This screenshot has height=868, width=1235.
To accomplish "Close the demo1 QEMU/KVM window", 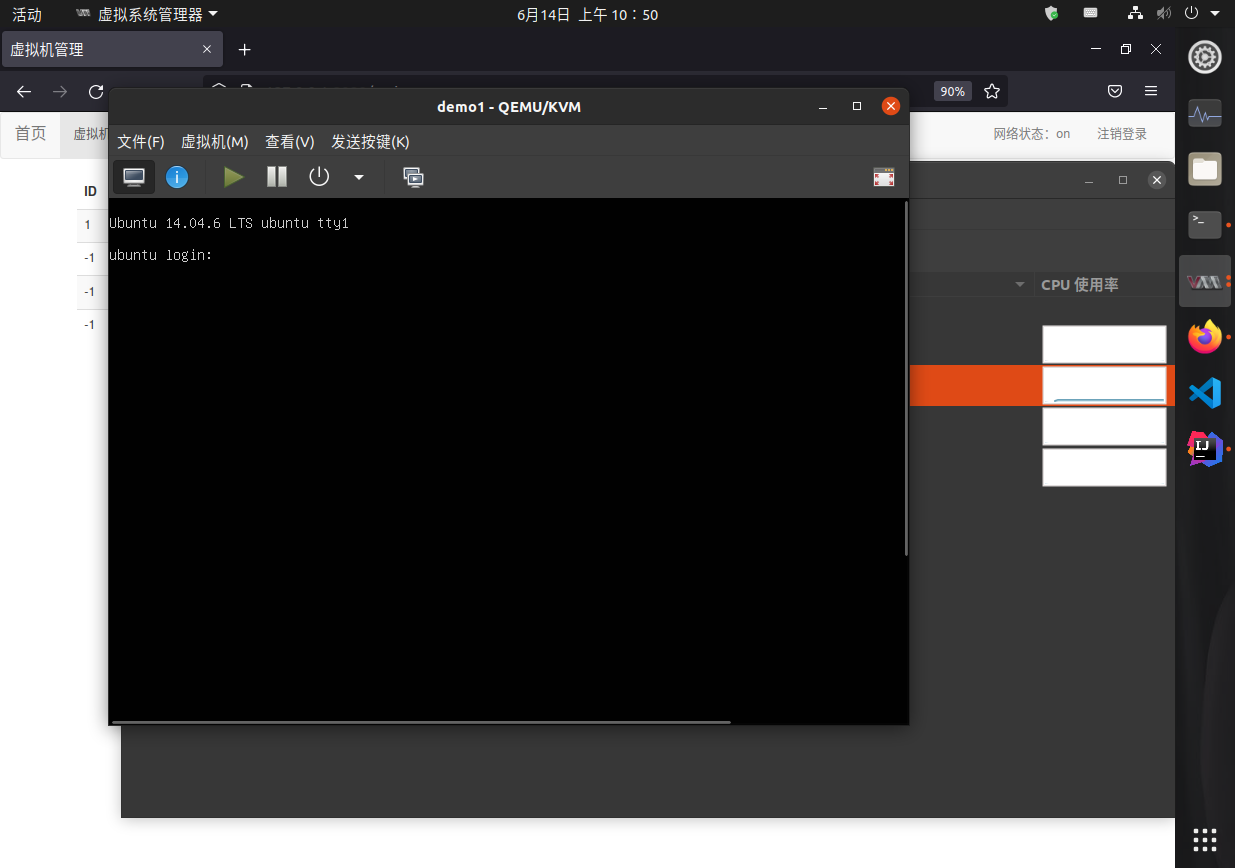I will 890,106.
